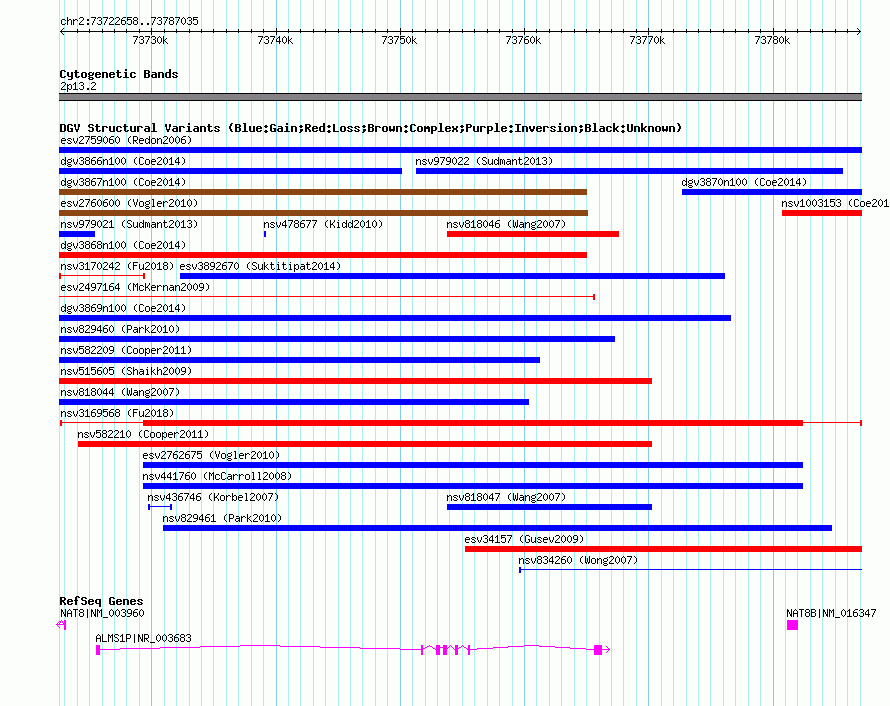
Task: Open nsv515605 (Shaikh2009) variant label
Action: pyautogui.click(x=126, y=371)
